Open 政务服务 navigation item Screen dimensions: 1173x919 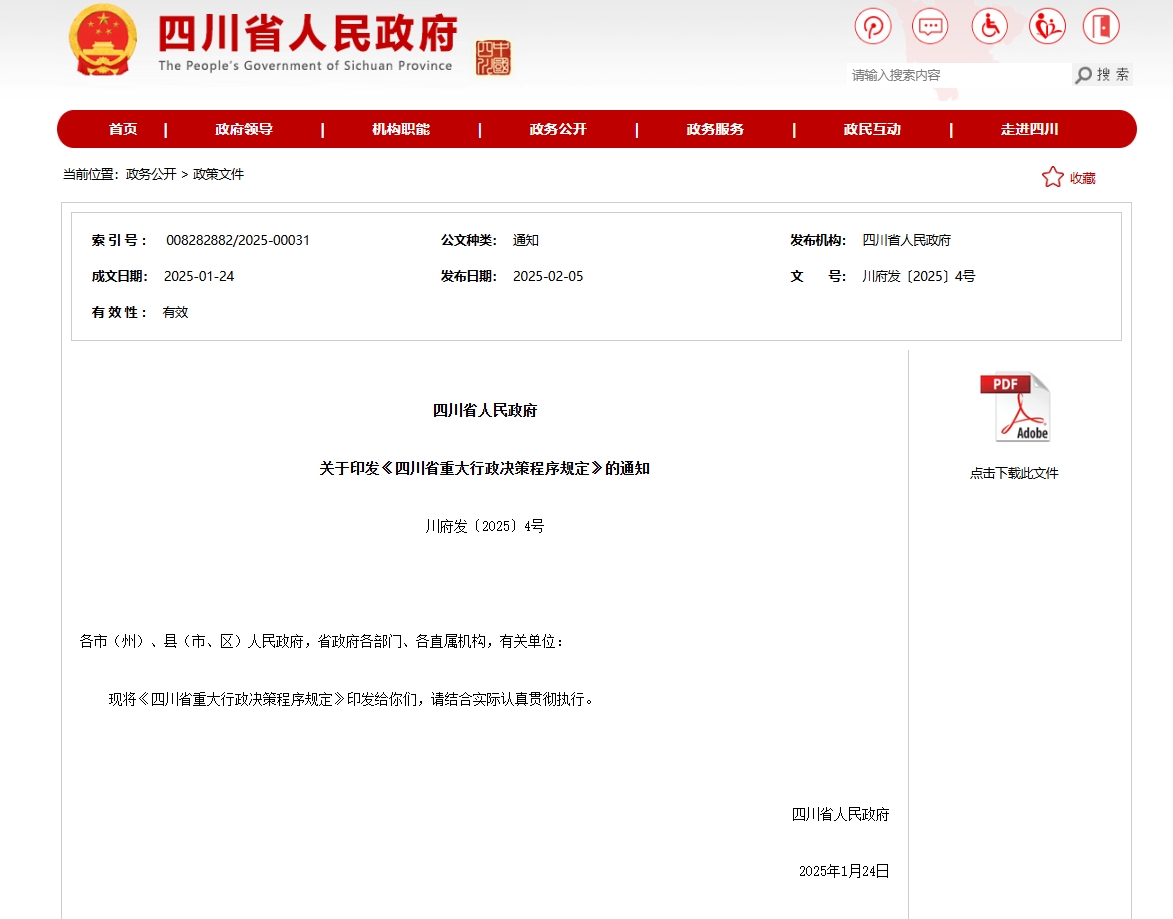(715, 129)
